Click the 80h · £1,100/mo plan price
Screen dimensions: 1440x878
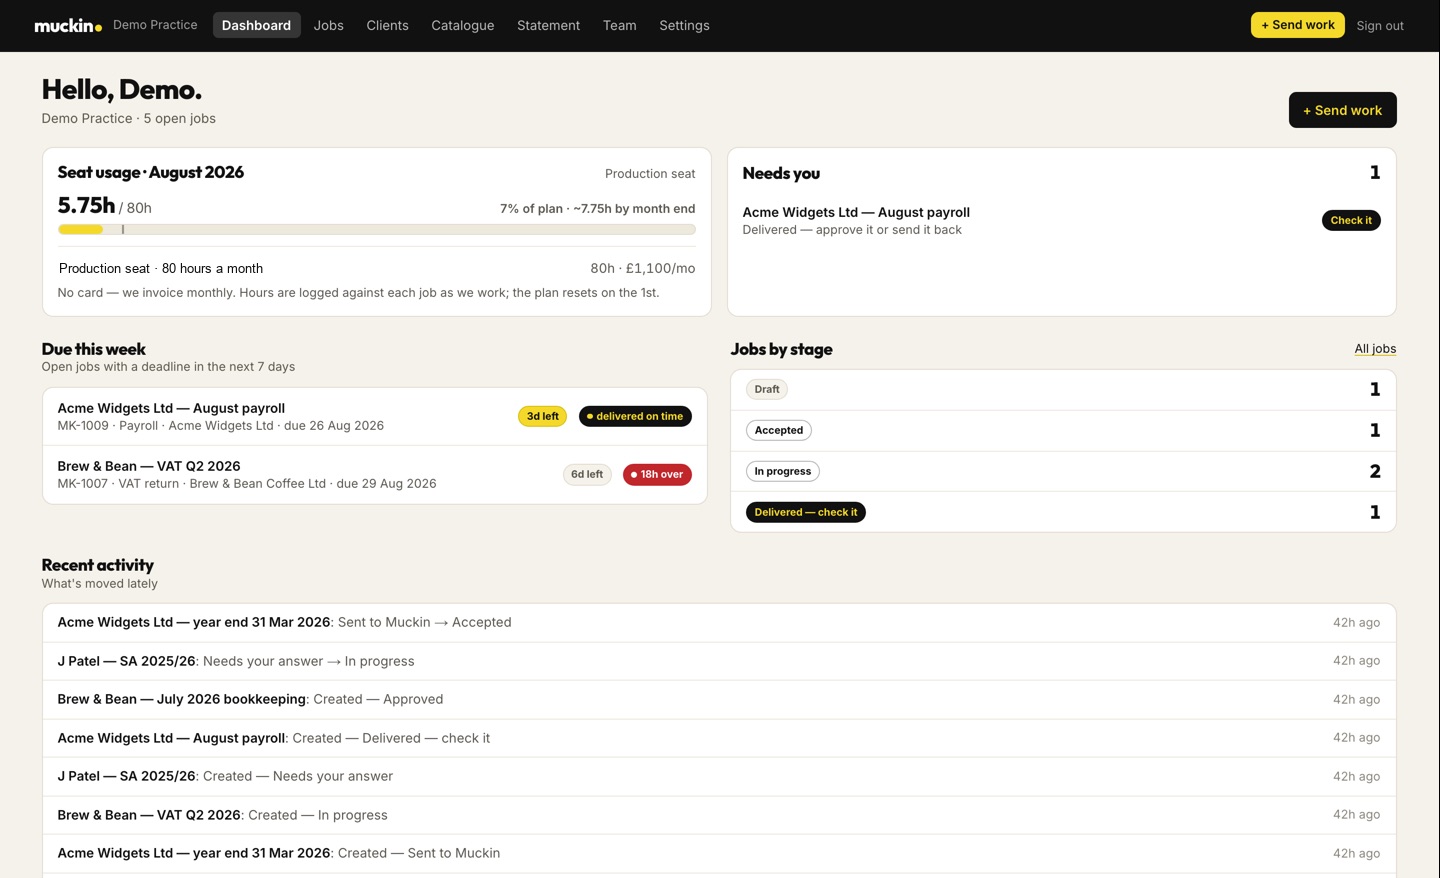[643, 269]
